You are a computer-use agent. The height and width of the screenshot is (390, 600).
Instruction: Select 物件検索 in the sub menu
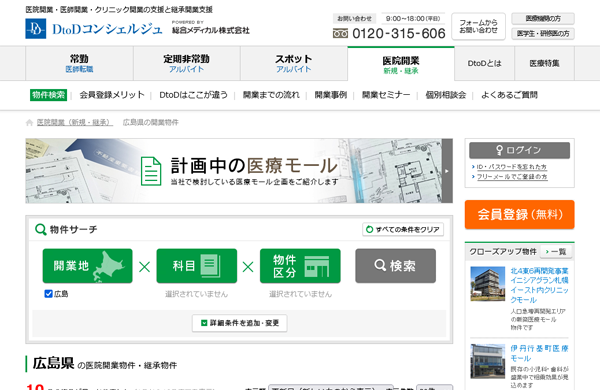click(x=49, y=95)
